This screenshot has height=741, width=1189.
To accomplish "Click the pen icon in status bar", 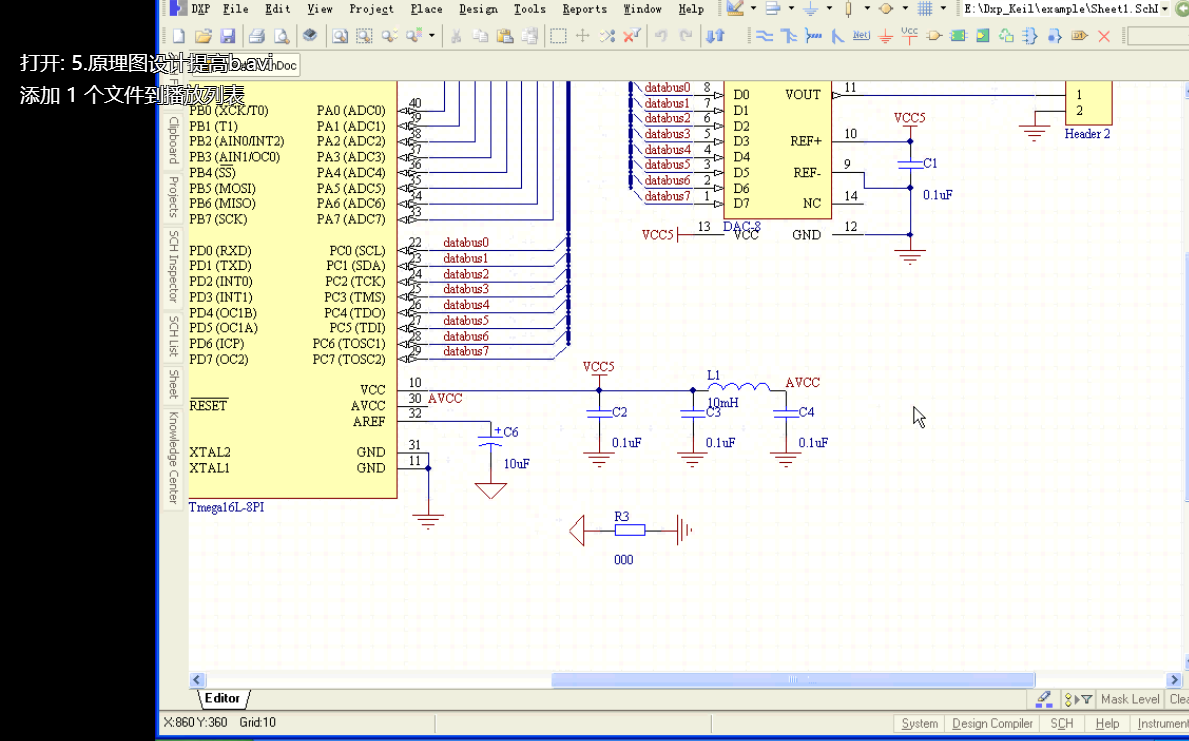I will [x=1044, y=699].
